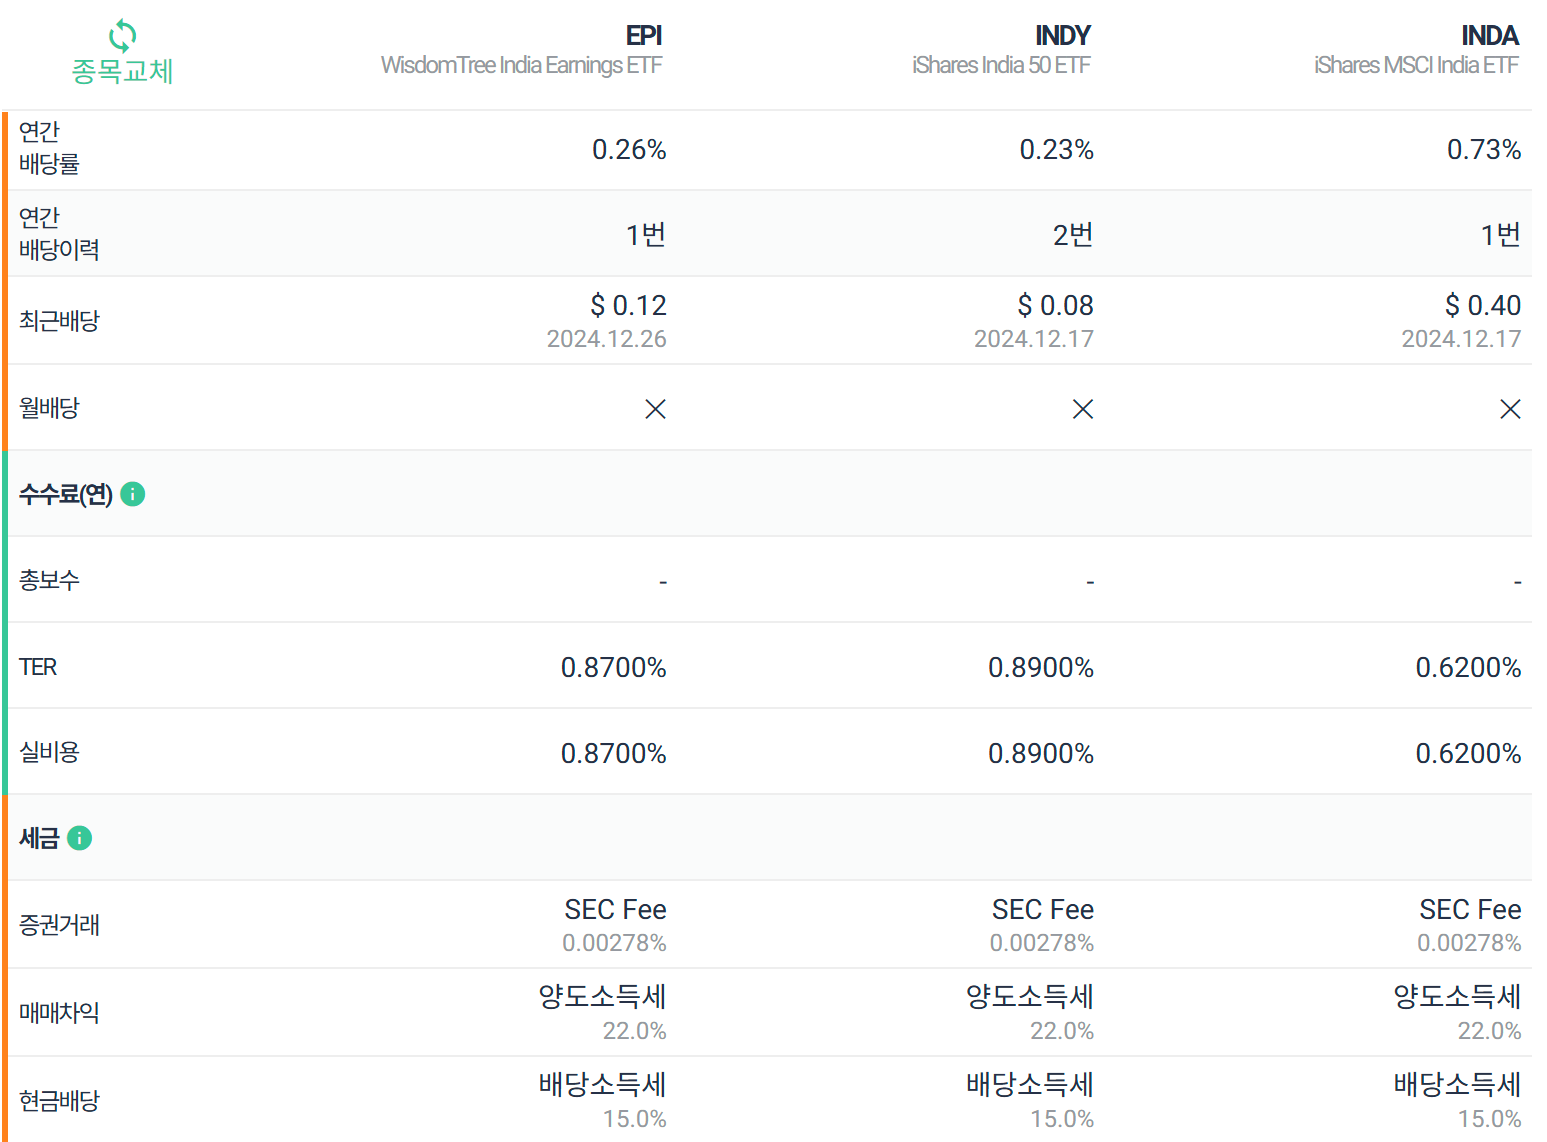This screenshot has width=1547, height=1142.
Task: Click the 세금 section header
Action: [x=39, y=838]
